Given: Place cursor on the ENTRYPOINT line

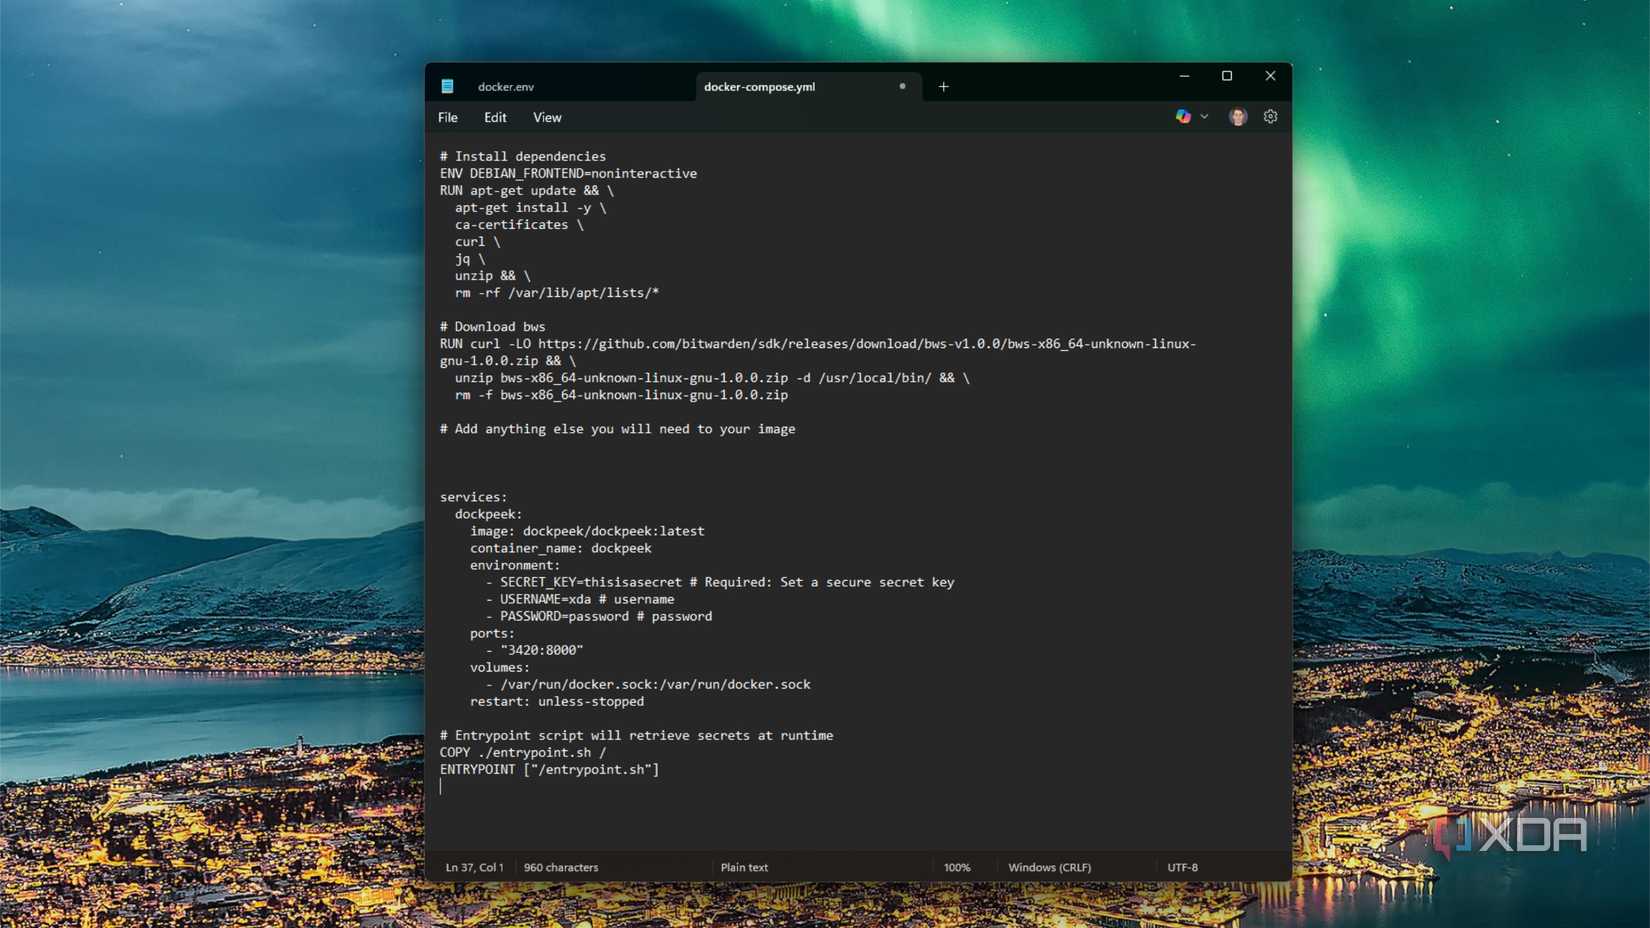Looking at the screenshot, I should 548,769.
